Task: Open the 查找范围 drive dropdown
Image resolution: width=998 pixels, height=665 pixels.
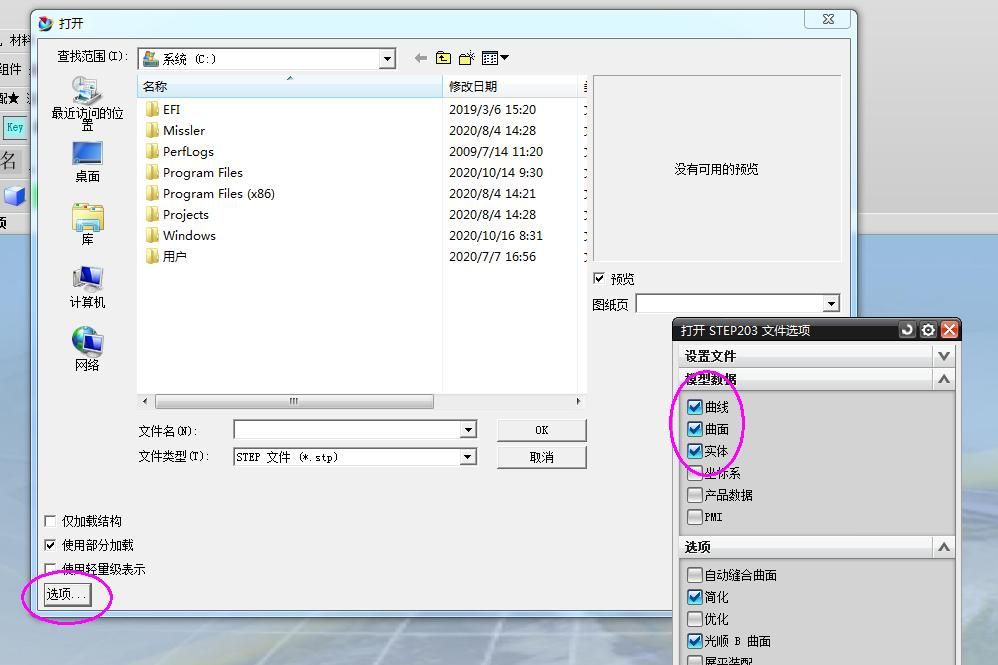Action: tap(389, 58)
